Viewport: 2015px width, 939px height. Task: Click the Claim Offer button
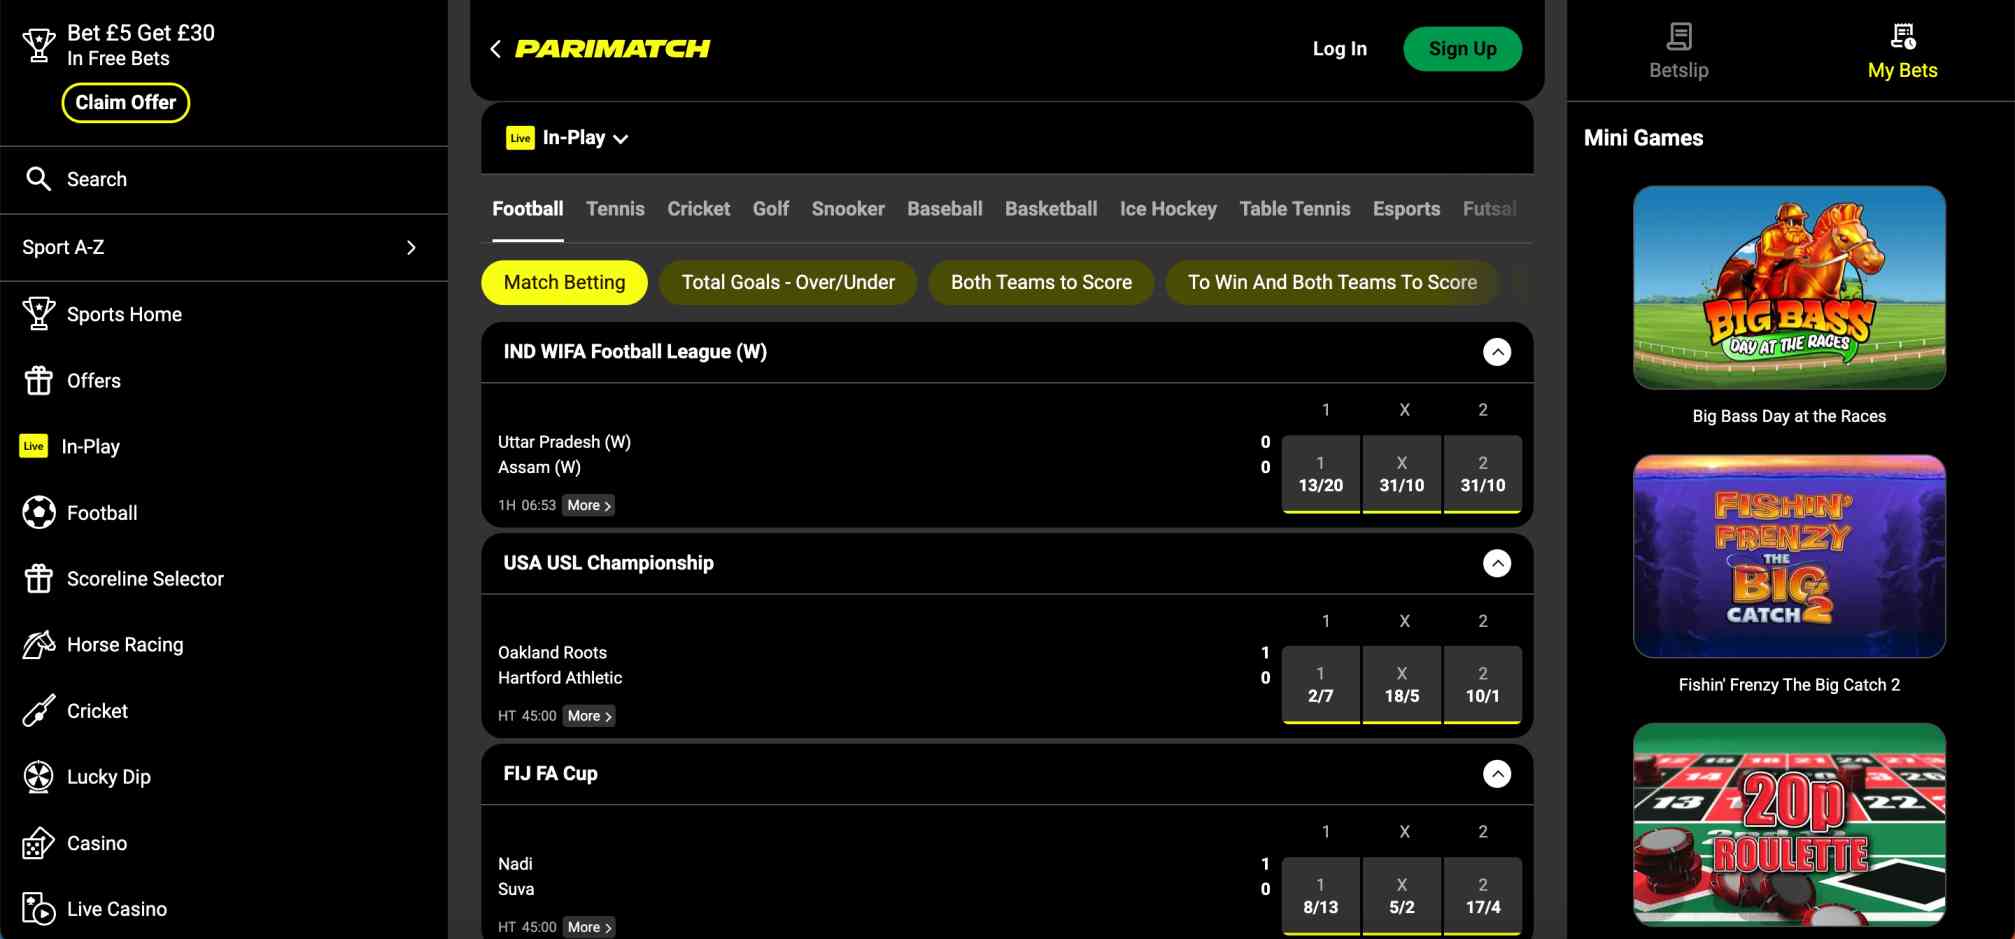(x=125, y=102)
